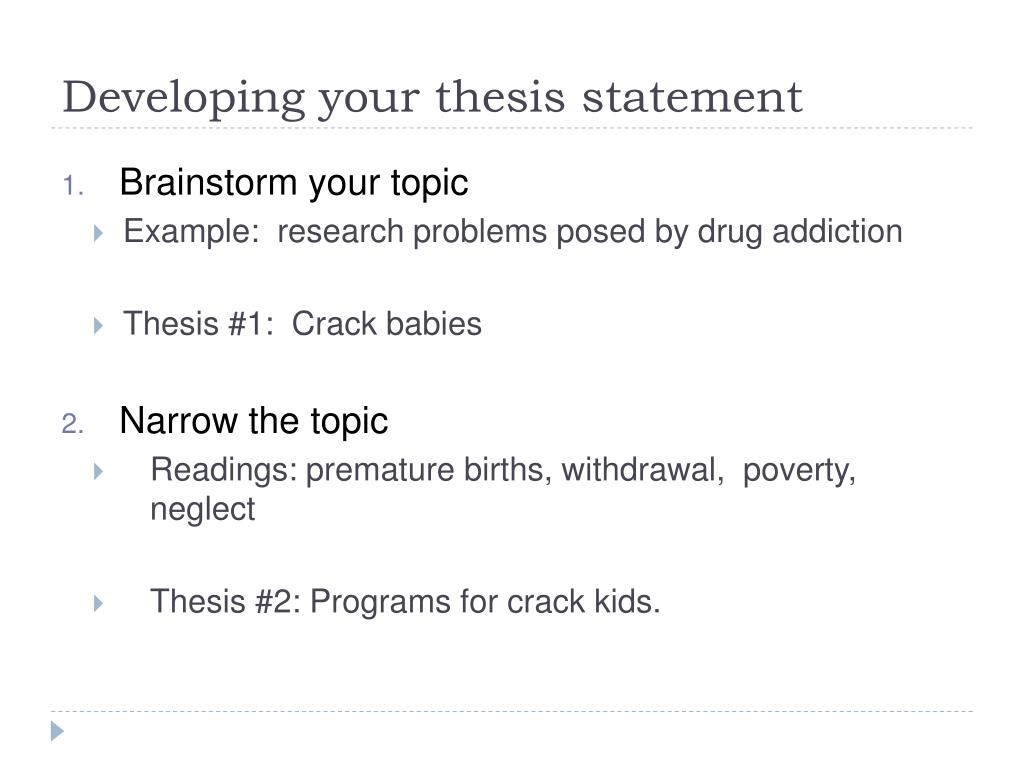Click the word 'poverty,' in the readings line

pos(799,472)
